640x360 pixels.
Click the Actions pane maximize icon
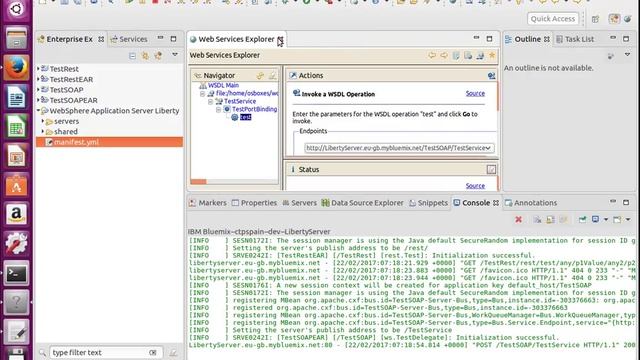click(x=491, y=76)
